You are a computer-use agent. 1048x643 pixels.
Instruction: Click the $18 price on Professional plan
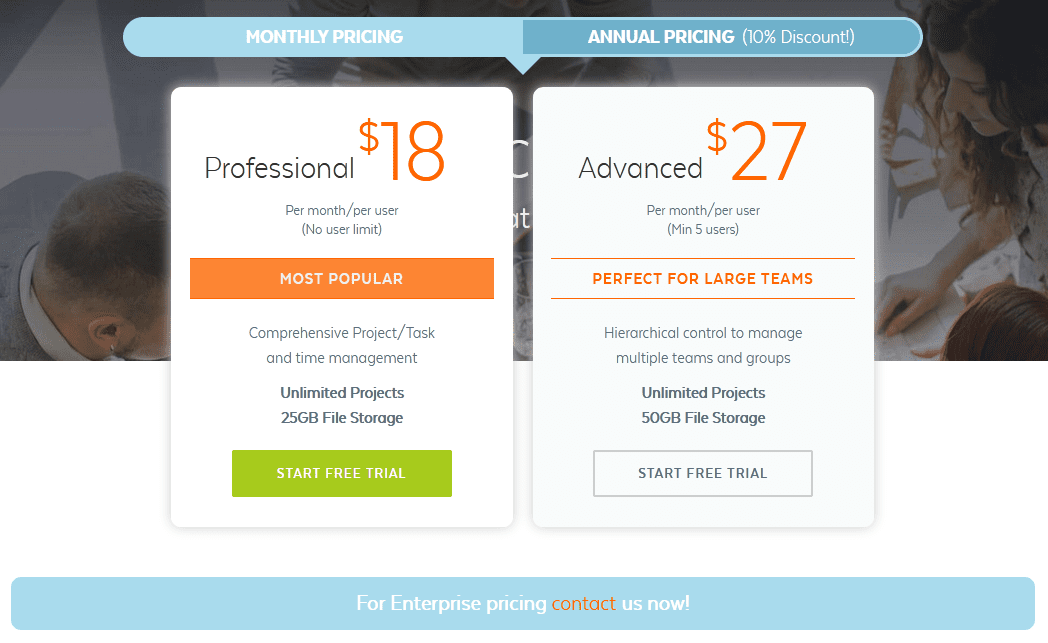click(x=404, y=150)
